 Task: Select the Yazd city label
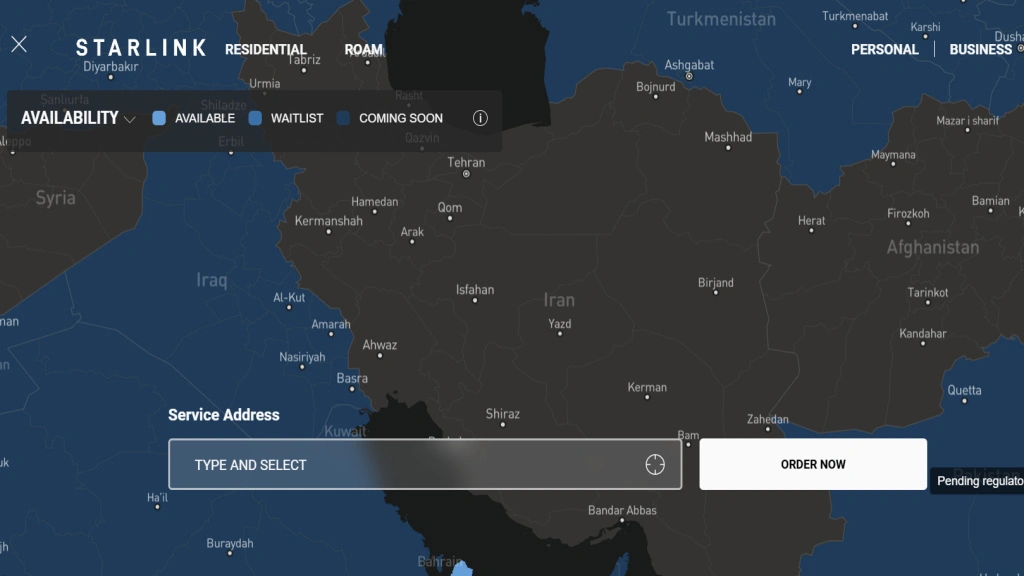coord(560,324)
